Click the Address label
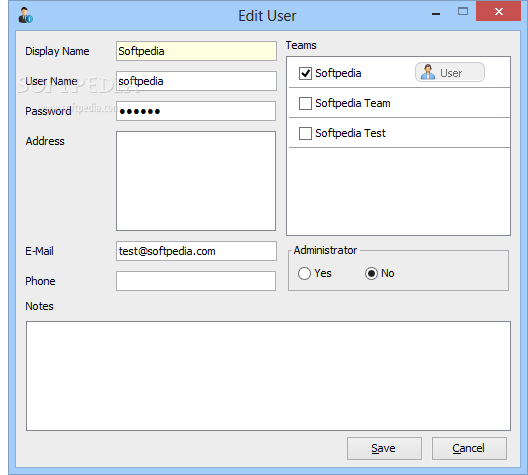 click(45, 141)
